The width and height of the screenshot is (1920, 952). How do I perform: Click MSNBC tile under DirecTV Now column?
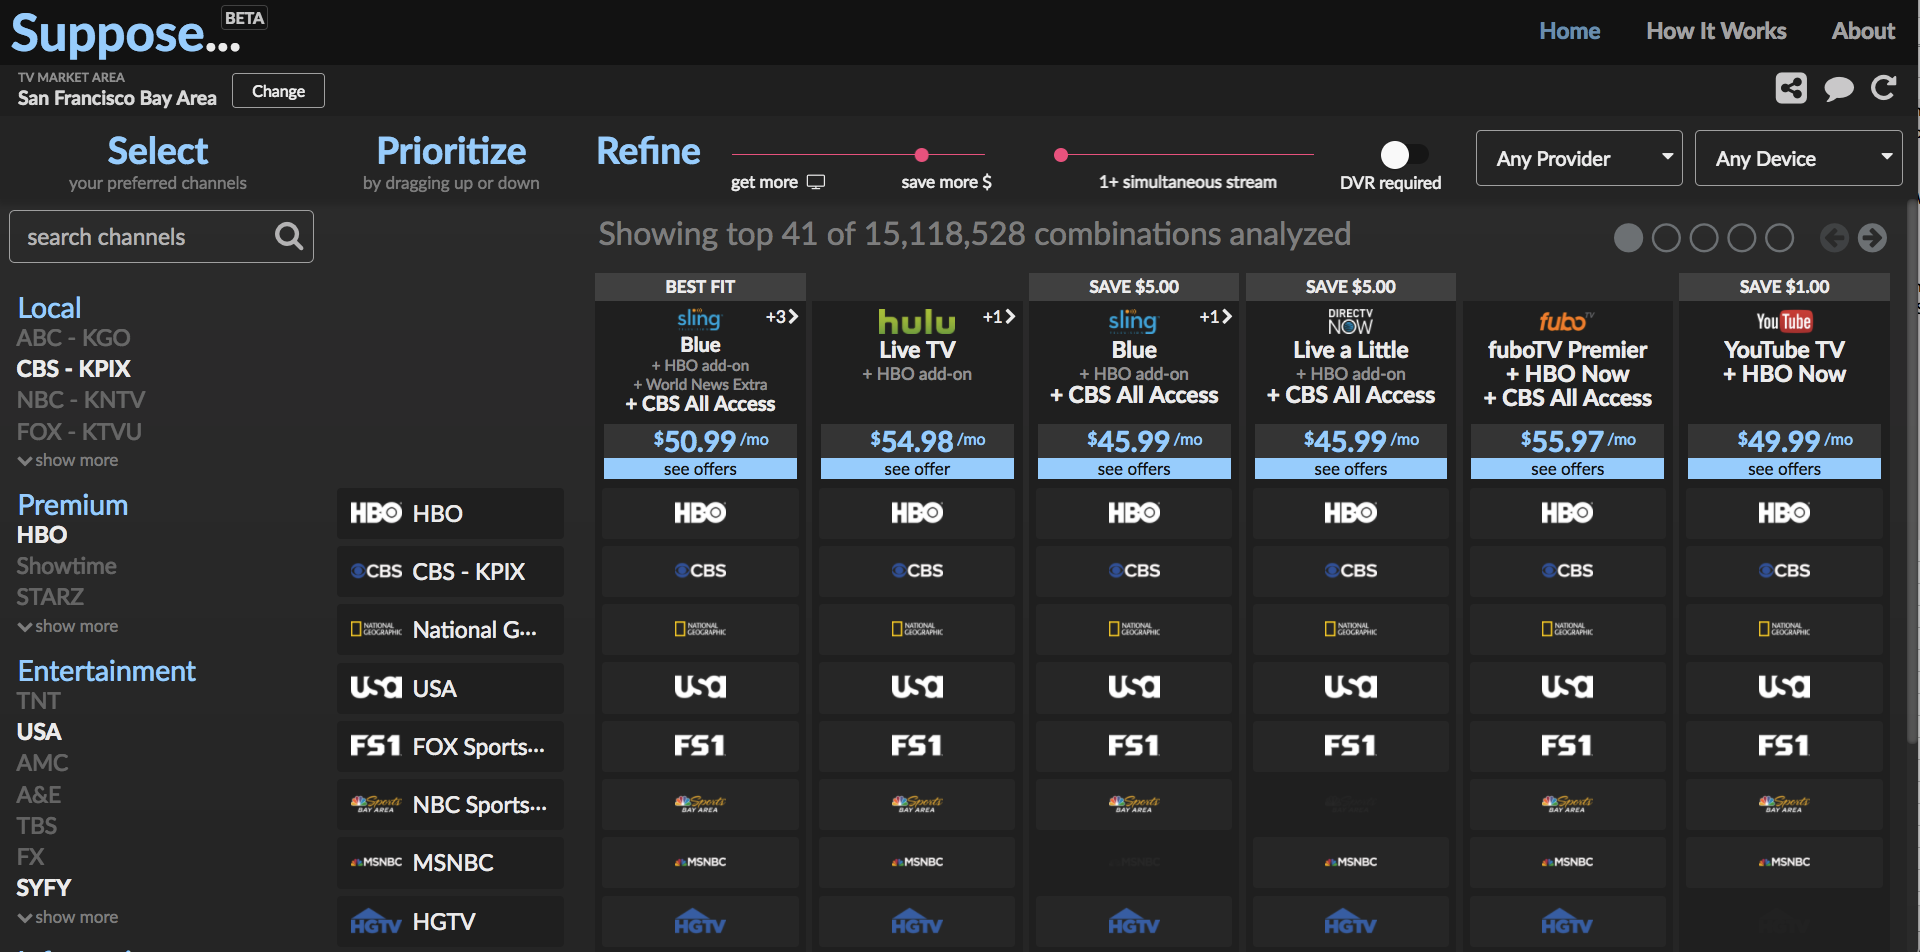(x=1351, y=862)
